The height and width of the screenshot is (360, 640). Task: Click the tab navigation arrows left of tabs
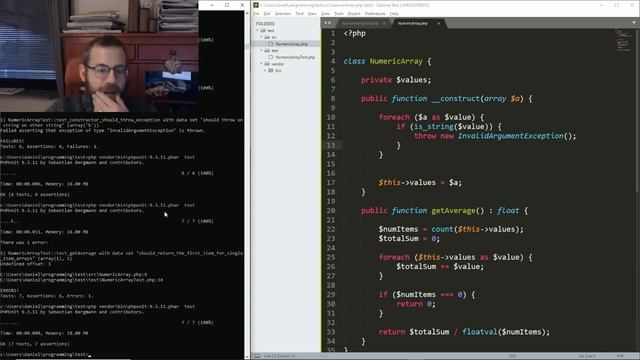[x=327, y=23]
